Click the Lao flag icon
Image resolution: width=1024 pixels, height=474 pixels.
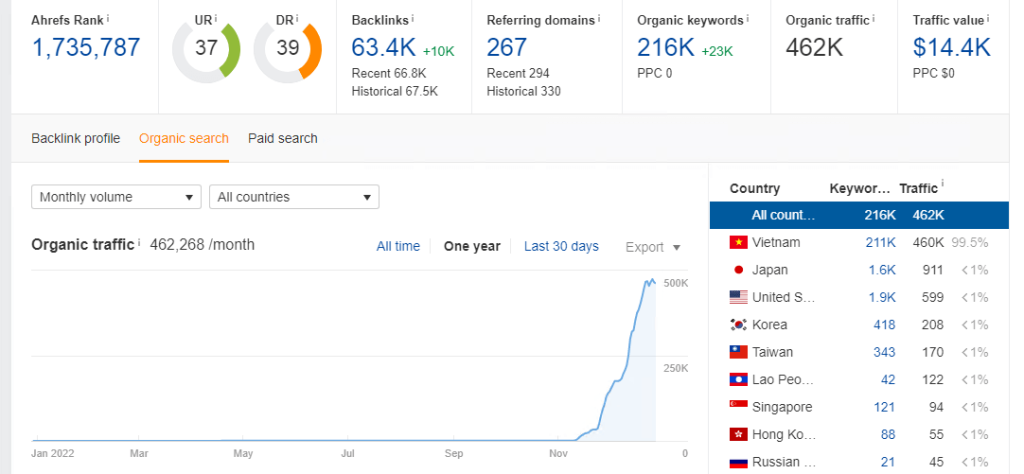pyautogui.click(x=738, y=379)
